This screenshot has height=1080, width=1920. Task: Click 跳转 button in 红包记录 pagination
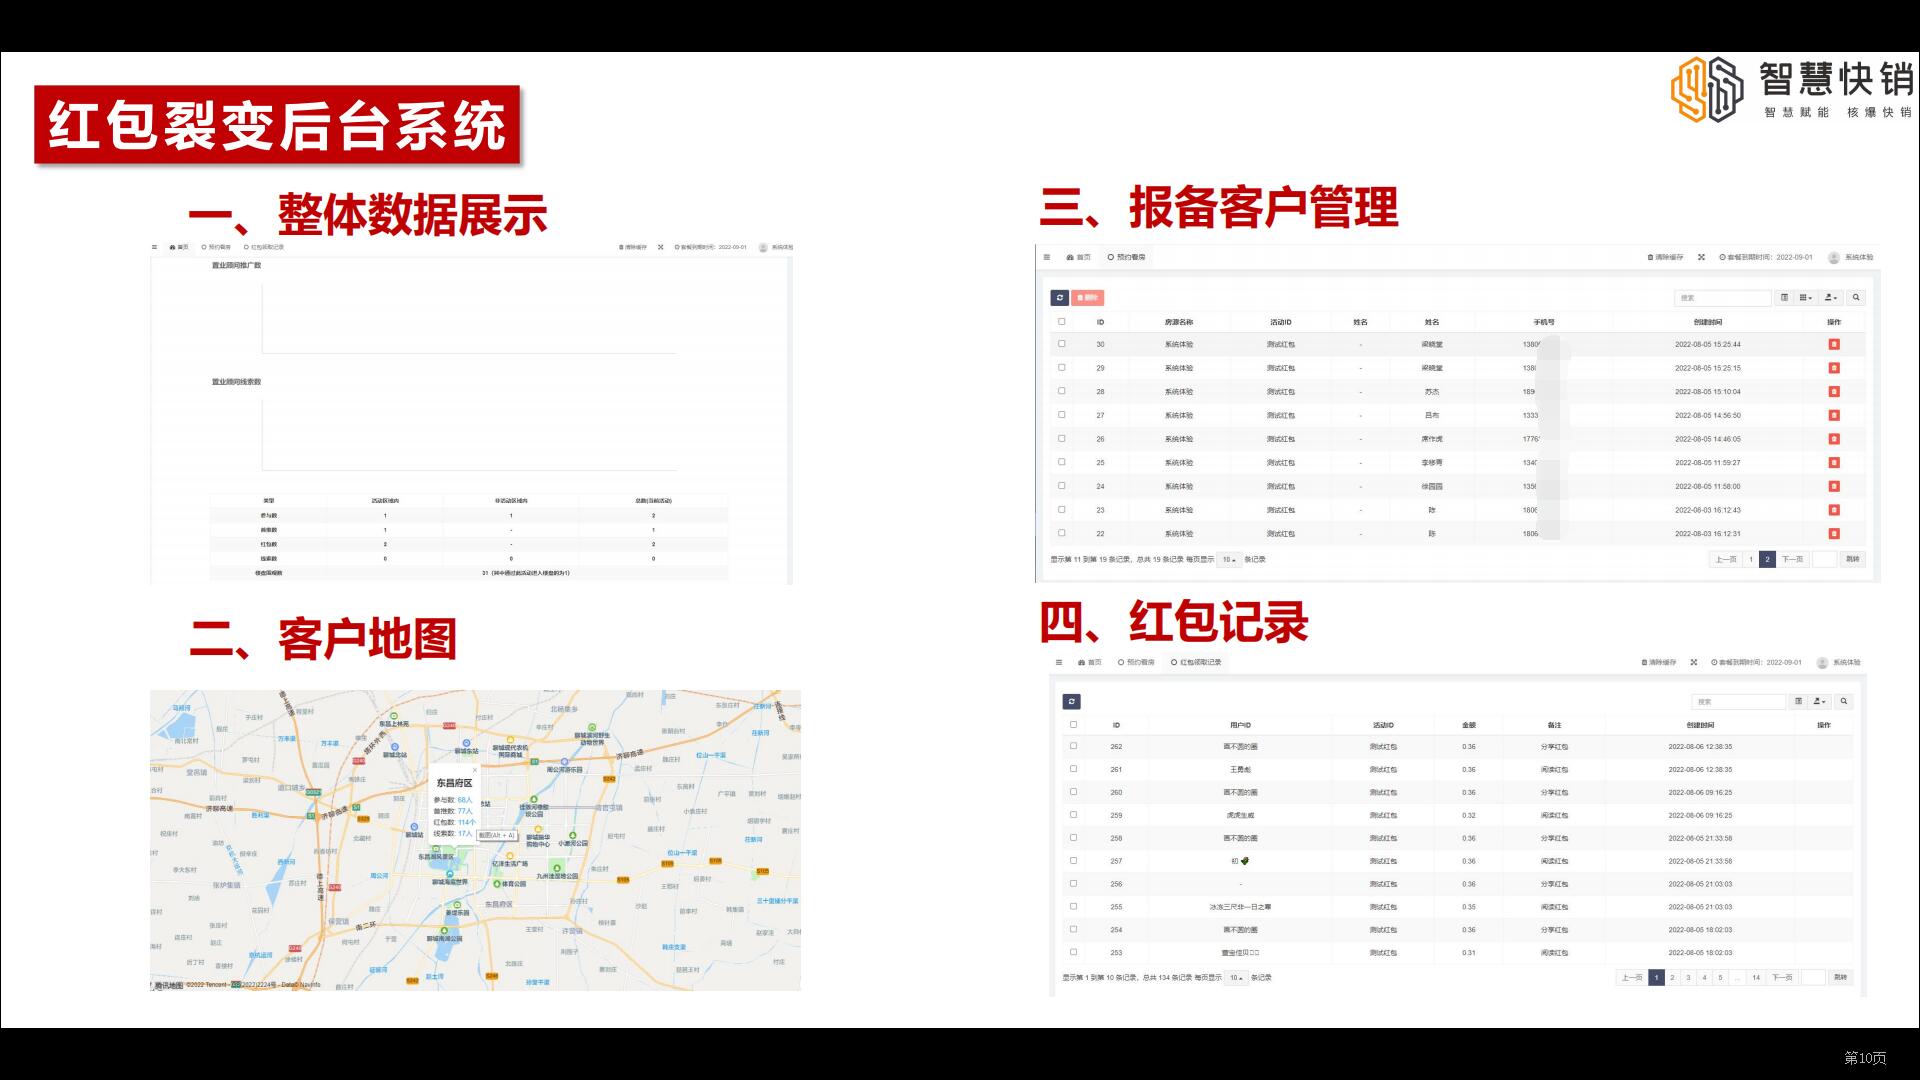click(1841, 978)
